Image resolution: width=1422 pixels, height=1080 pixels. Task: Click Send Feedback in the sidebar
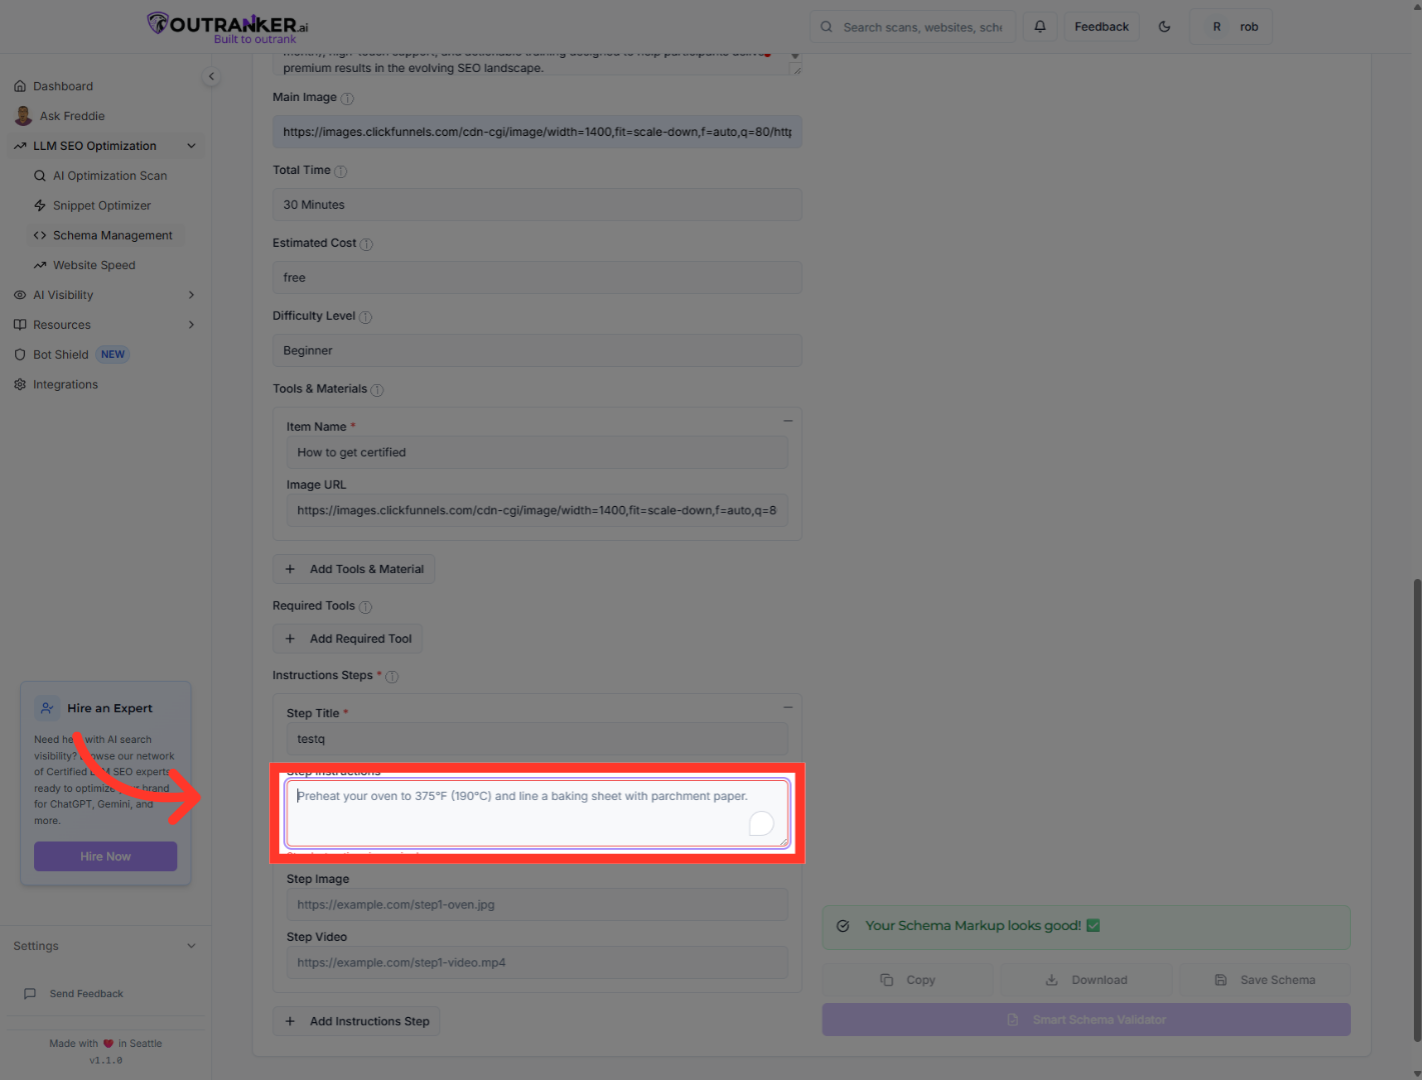[x=86, y=994]
